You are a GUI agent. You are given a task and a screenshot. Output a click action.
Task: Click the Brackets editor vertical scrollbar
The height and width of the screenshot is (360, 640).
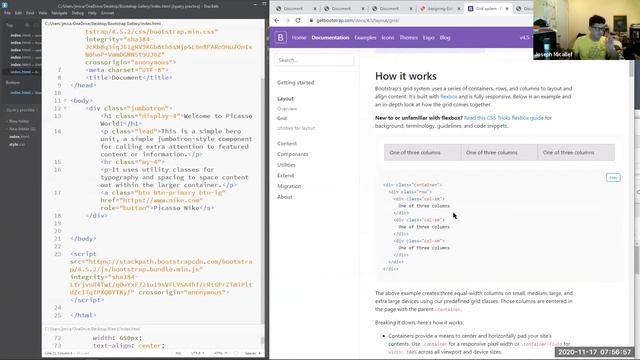coord(262,200)
